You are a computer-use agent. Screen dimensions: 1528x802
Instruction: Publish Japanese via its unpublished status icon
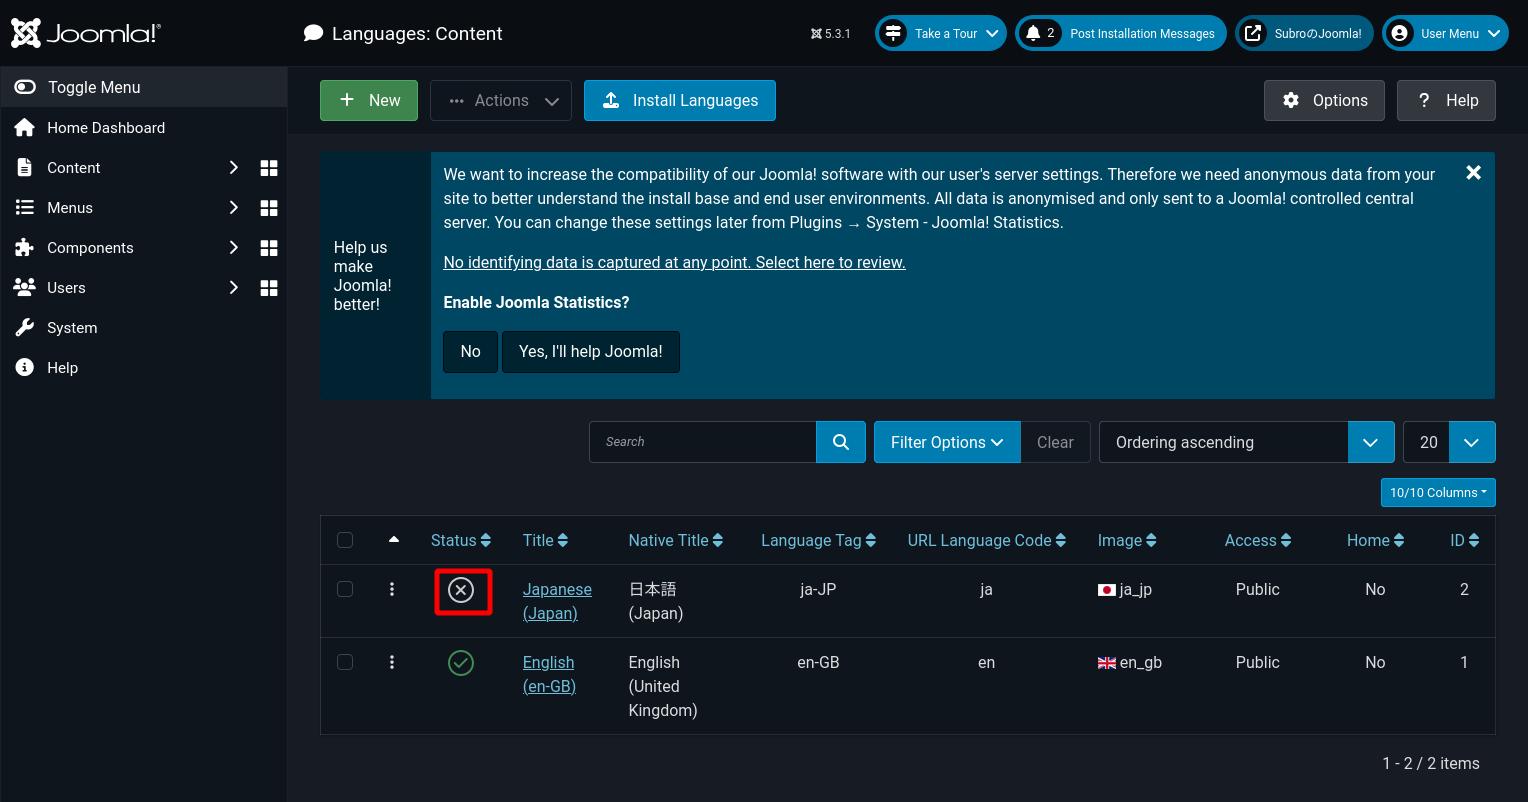[461, 590]
